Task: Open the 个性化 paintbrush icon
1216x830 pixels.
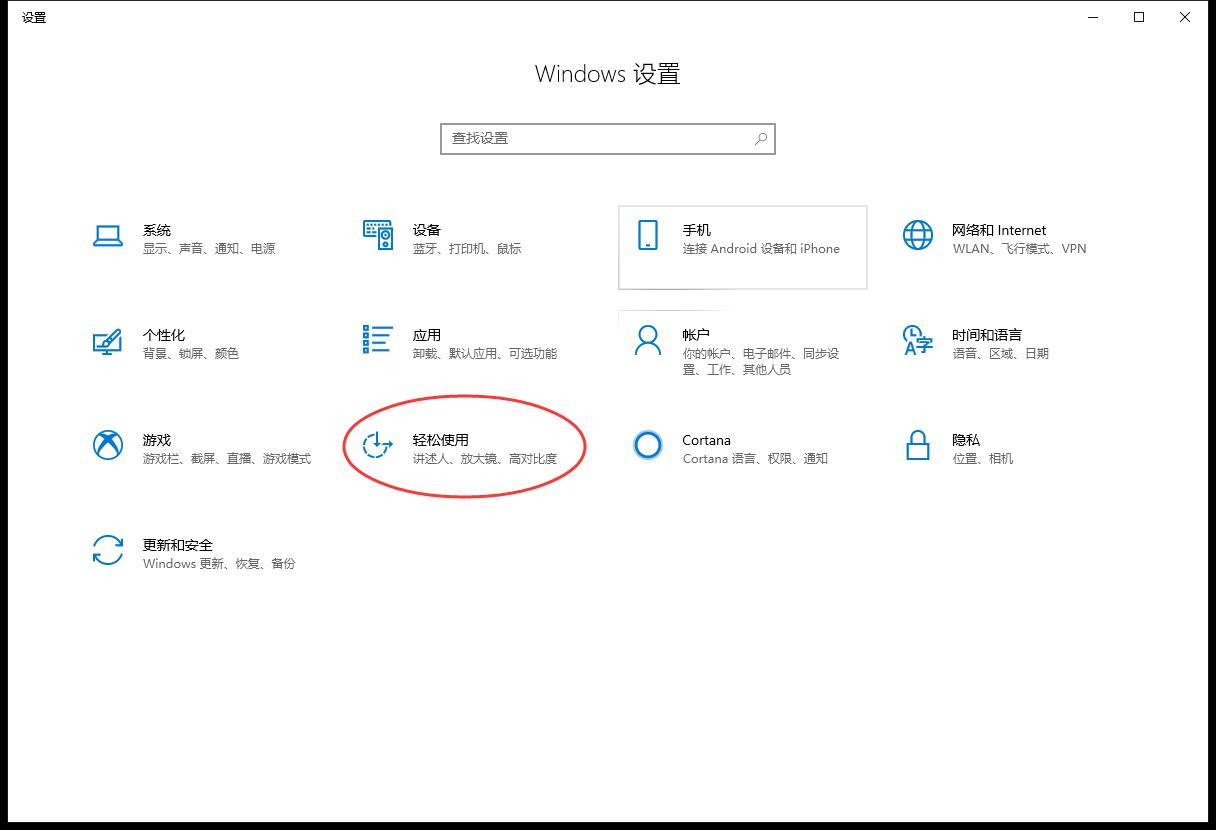Action: click(107, 341)
